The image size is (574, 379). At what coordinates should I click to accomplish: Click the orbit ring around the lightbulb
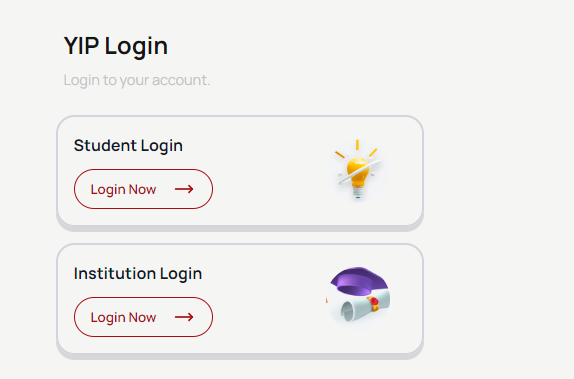(359, 172)
